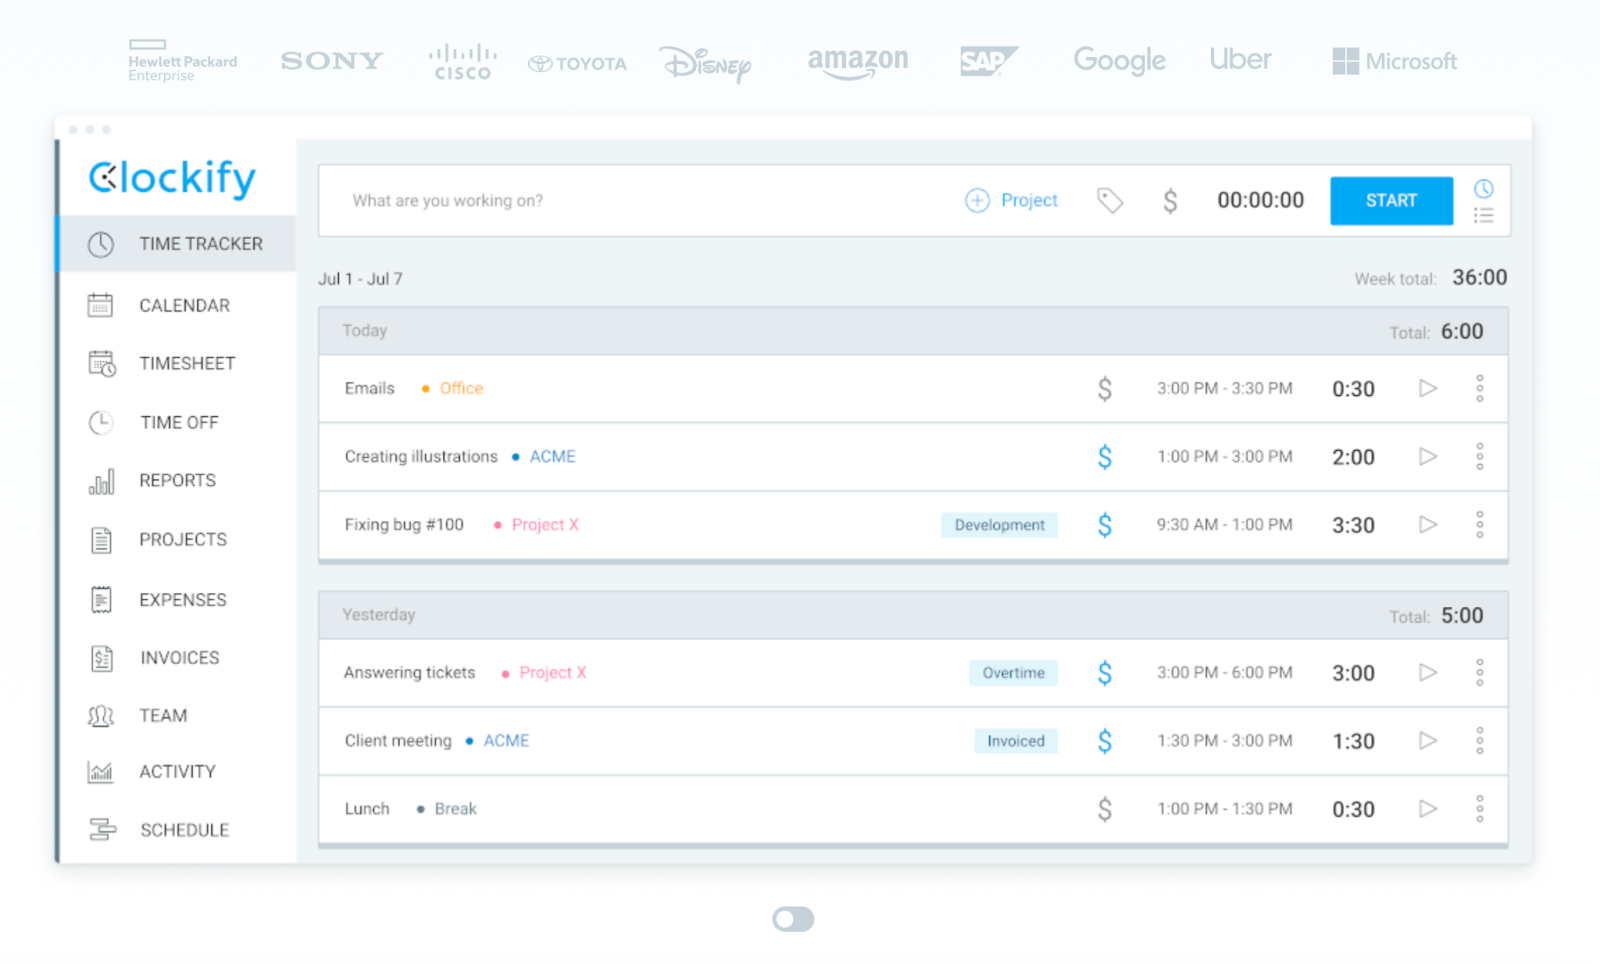Navigate to Projects

pyautogui.click(x=183, y=539)
